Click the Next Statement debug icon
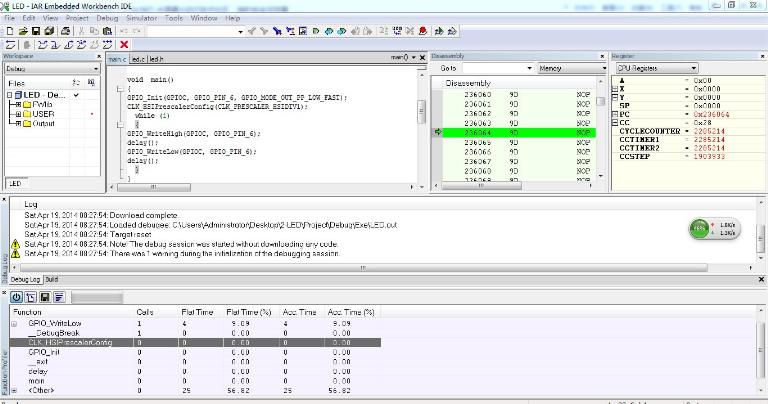Image resolution: width=768 pixels, height=404 pixels. [81, 45]
